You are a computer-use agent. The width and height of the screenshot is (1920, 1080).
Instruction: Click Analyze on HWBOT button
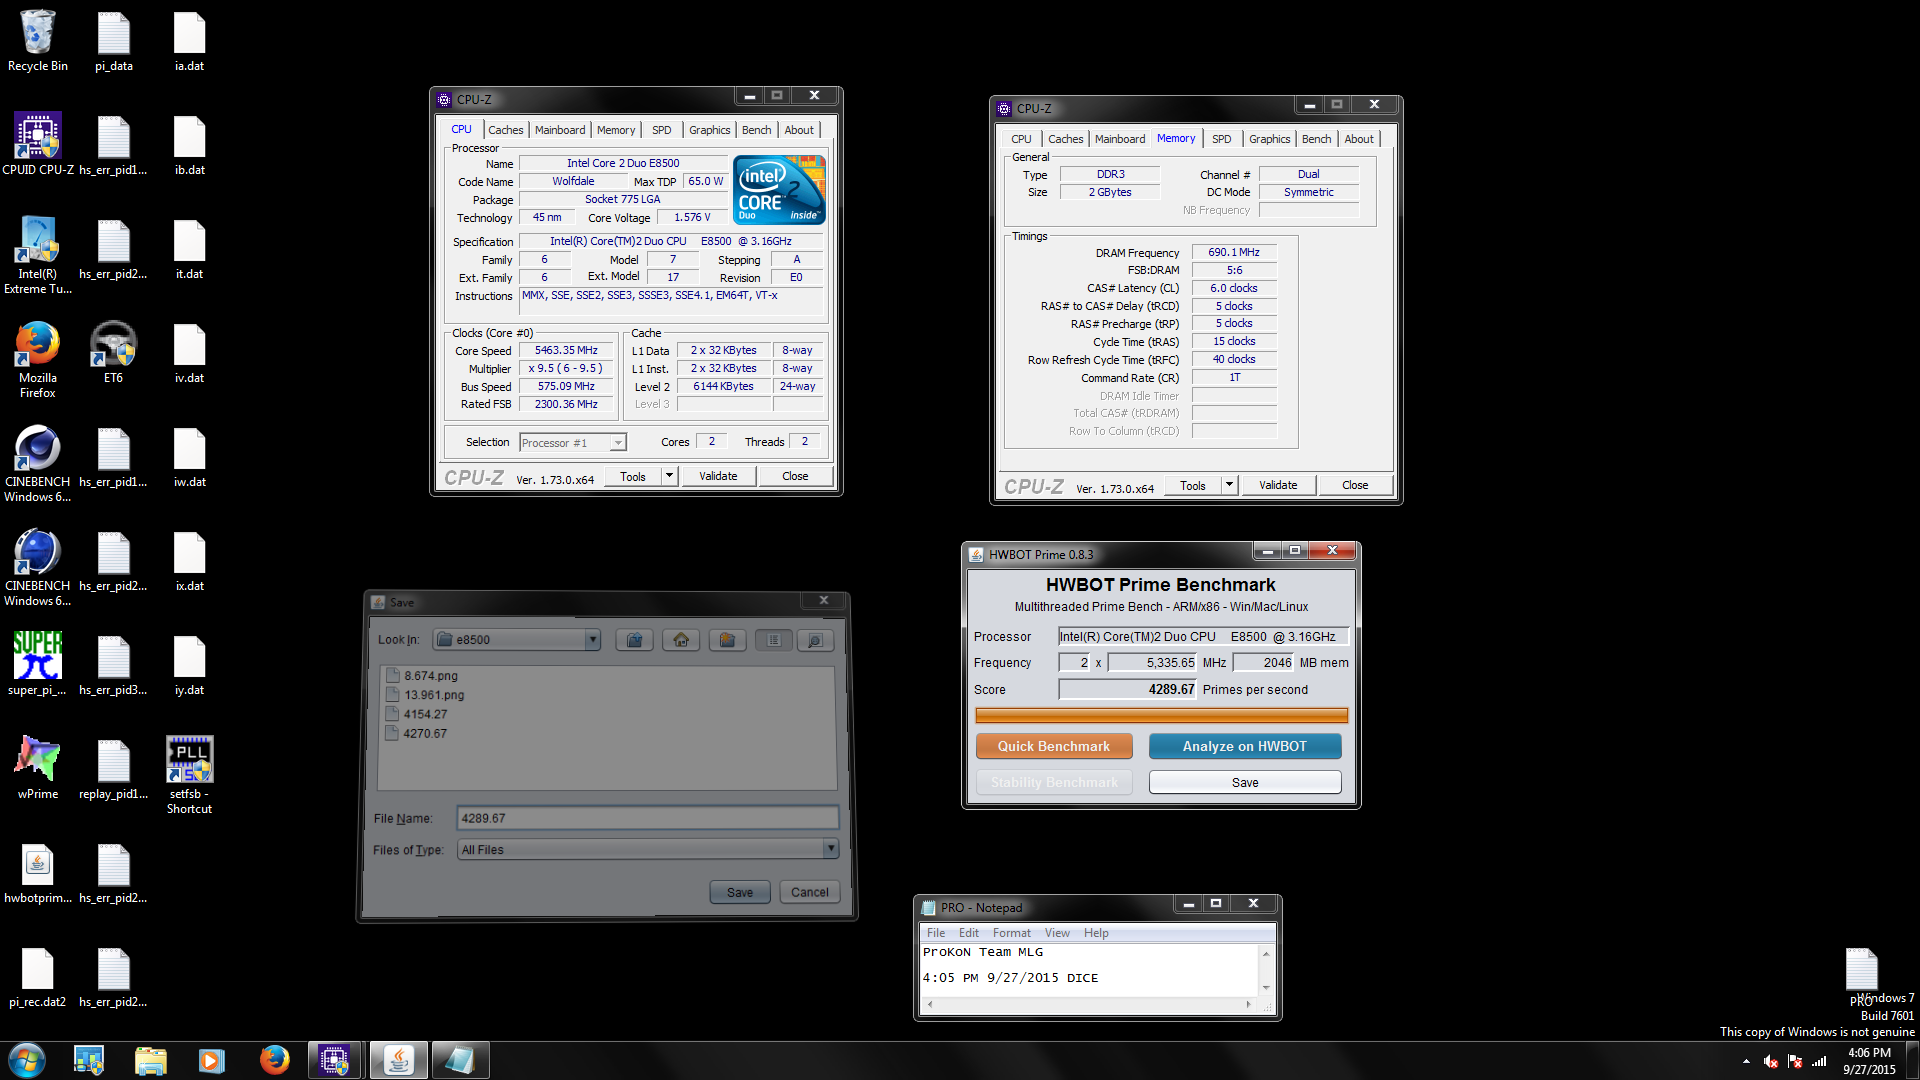click(x=1245, y=746)
